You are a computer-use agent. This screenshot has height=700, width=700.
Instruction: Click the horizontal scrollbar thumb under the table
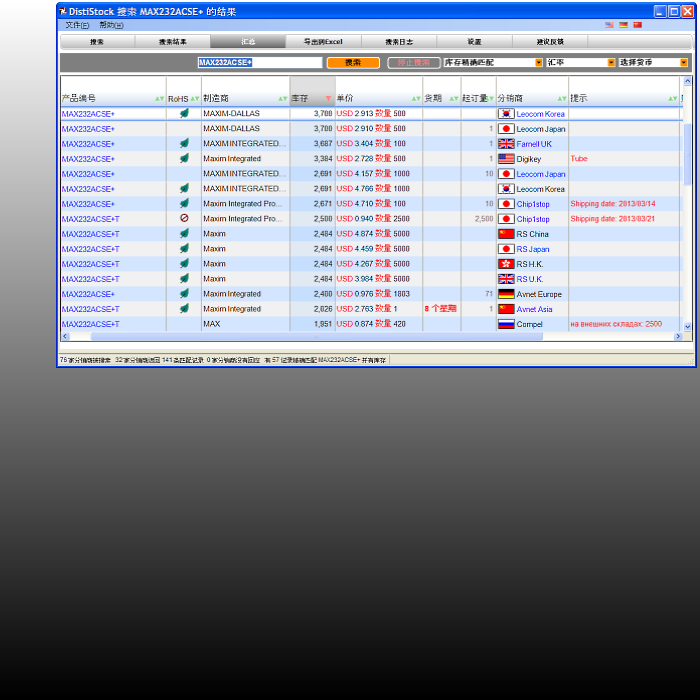click(317, 336)
